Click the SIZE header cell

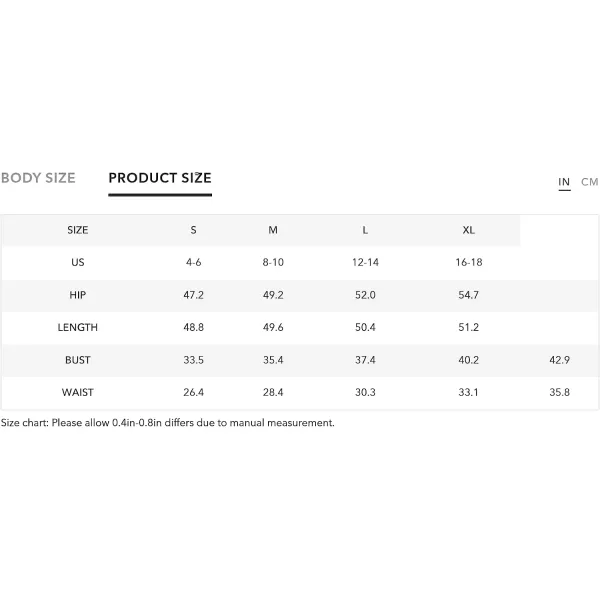[x=78, y=230]
